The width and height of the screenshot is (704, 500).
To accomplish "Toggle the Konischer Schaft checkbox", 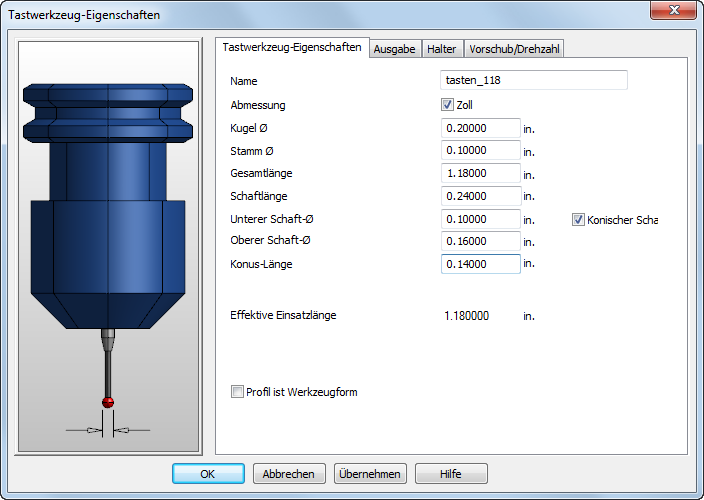I will click(578, 220).
